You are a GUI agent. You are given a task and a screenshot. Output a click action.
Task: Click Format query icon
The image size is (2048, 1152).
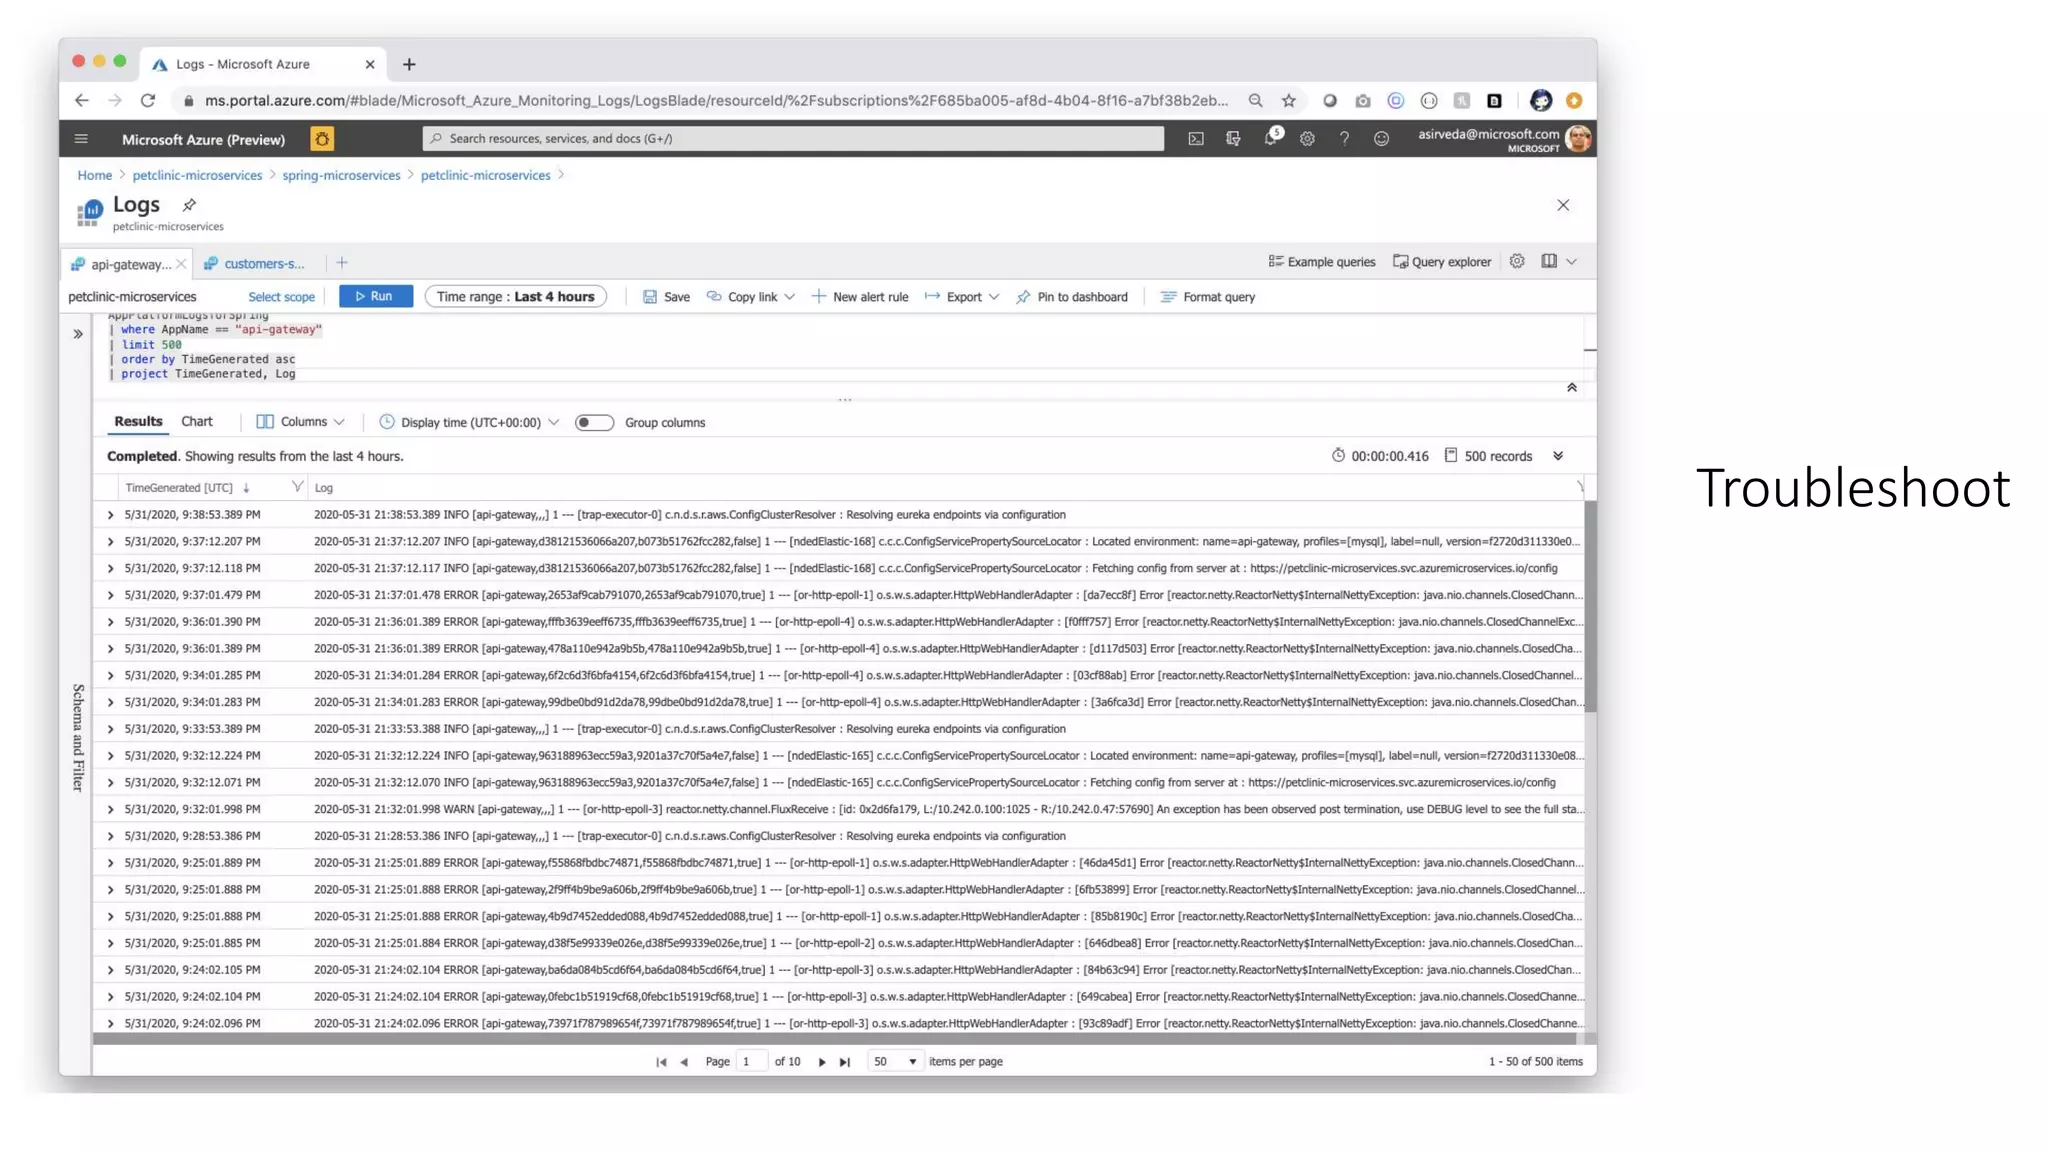click(x=1168, y=297)
